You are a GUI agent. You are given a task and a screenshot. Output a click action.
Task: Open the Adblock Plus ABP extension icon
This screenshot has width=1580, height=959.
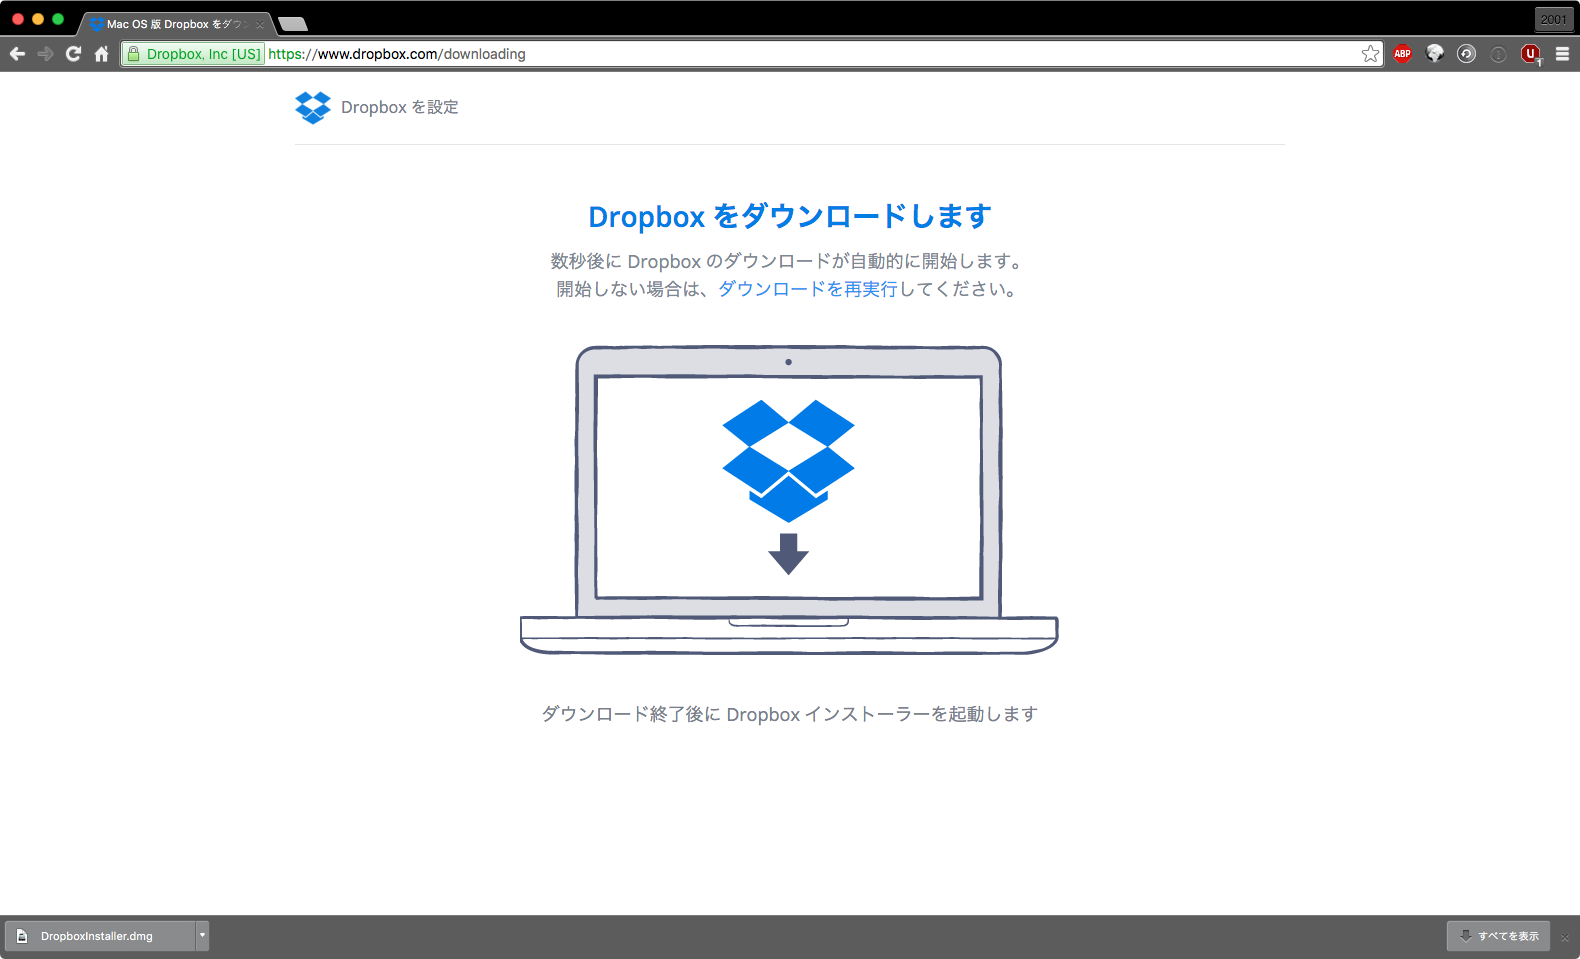pos(1402,54)
